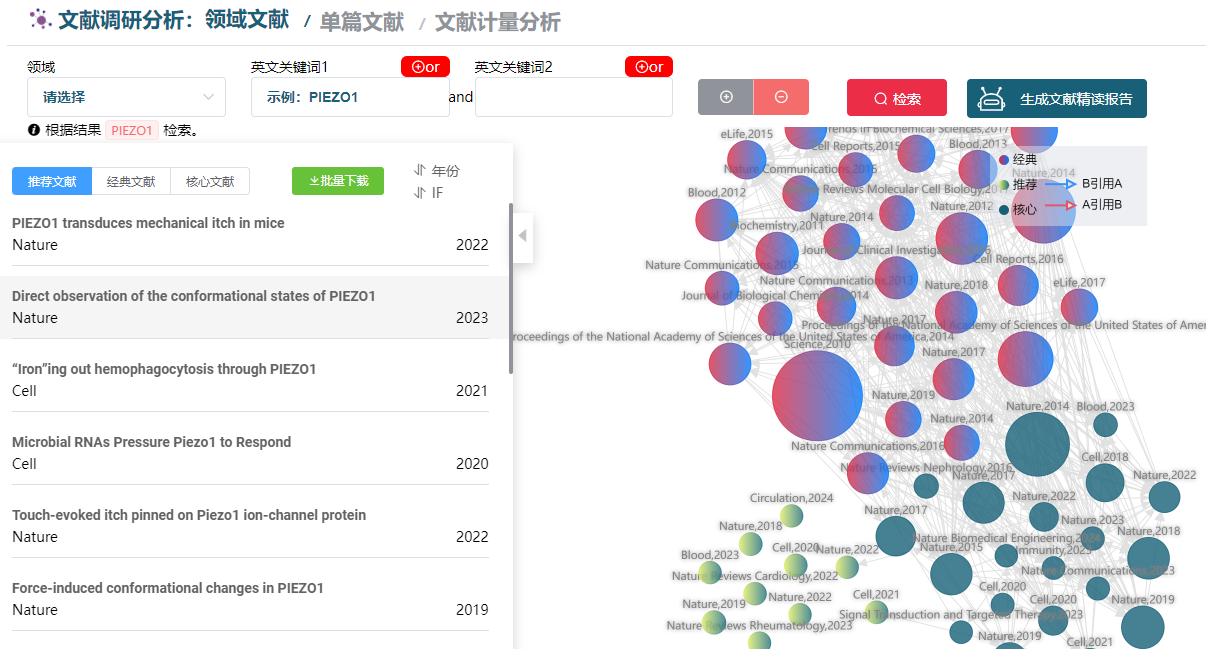Click the info icon beside 根据结果
This screenshot has width=1206, height=649.
coord(34,130)
